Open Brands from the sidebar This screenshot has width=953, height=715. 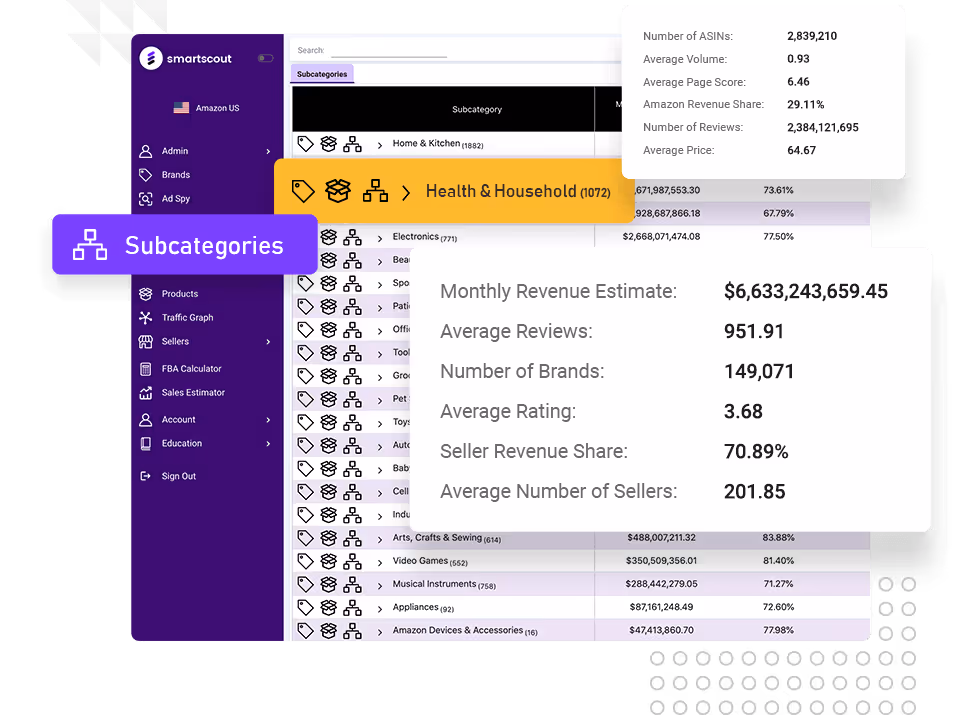[176, 174]
